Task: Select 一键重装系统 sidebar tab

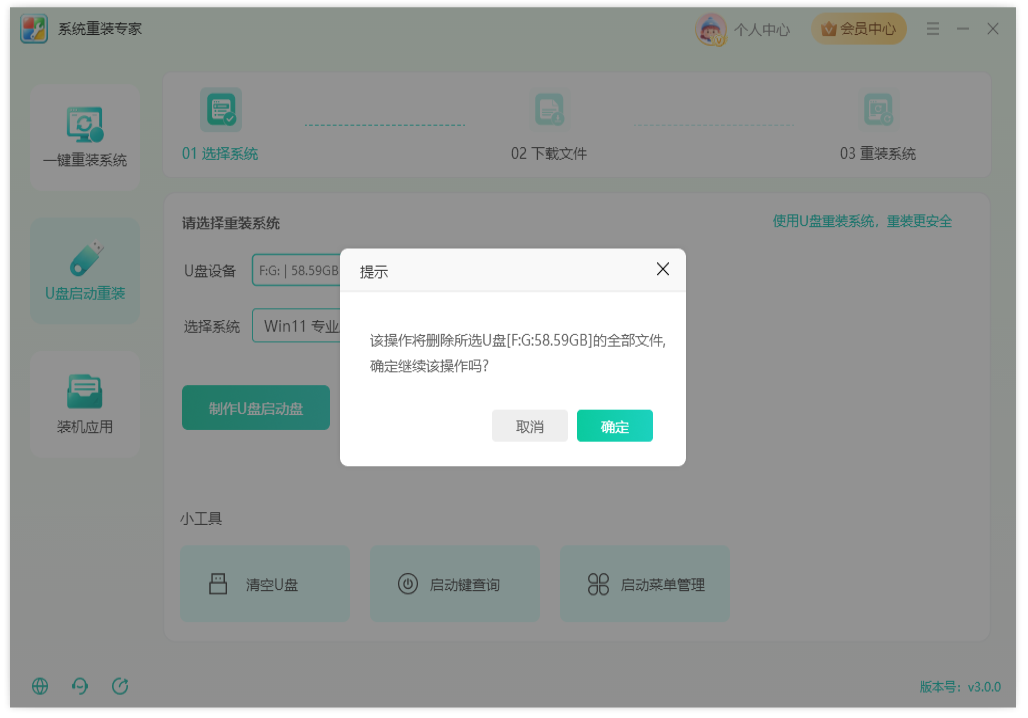Action: click(85, 136)
